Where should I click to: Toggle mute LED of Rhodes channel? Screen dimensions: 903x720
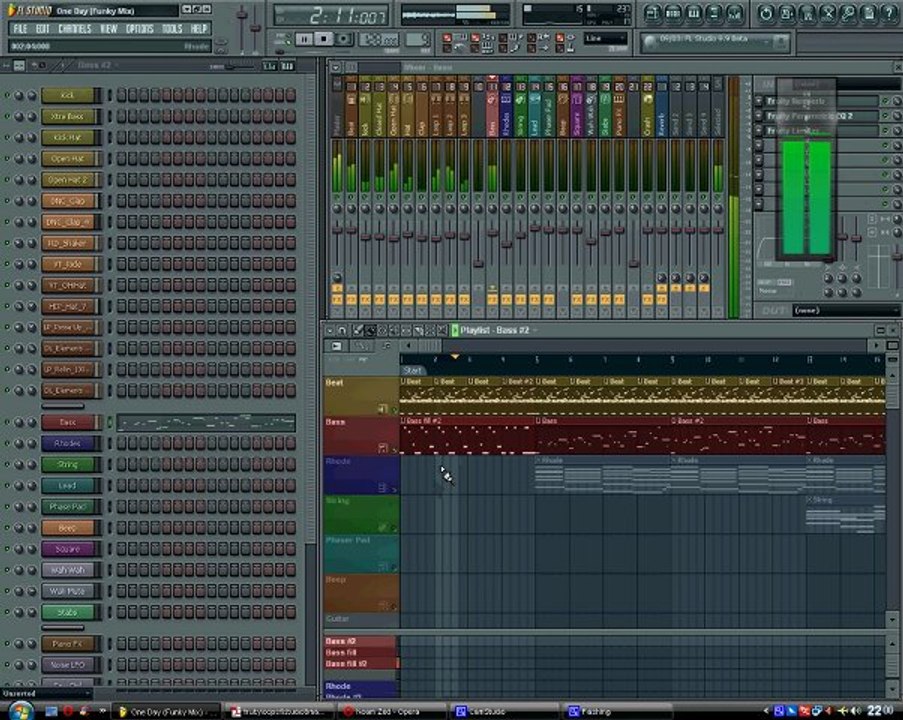pos(7,444)
